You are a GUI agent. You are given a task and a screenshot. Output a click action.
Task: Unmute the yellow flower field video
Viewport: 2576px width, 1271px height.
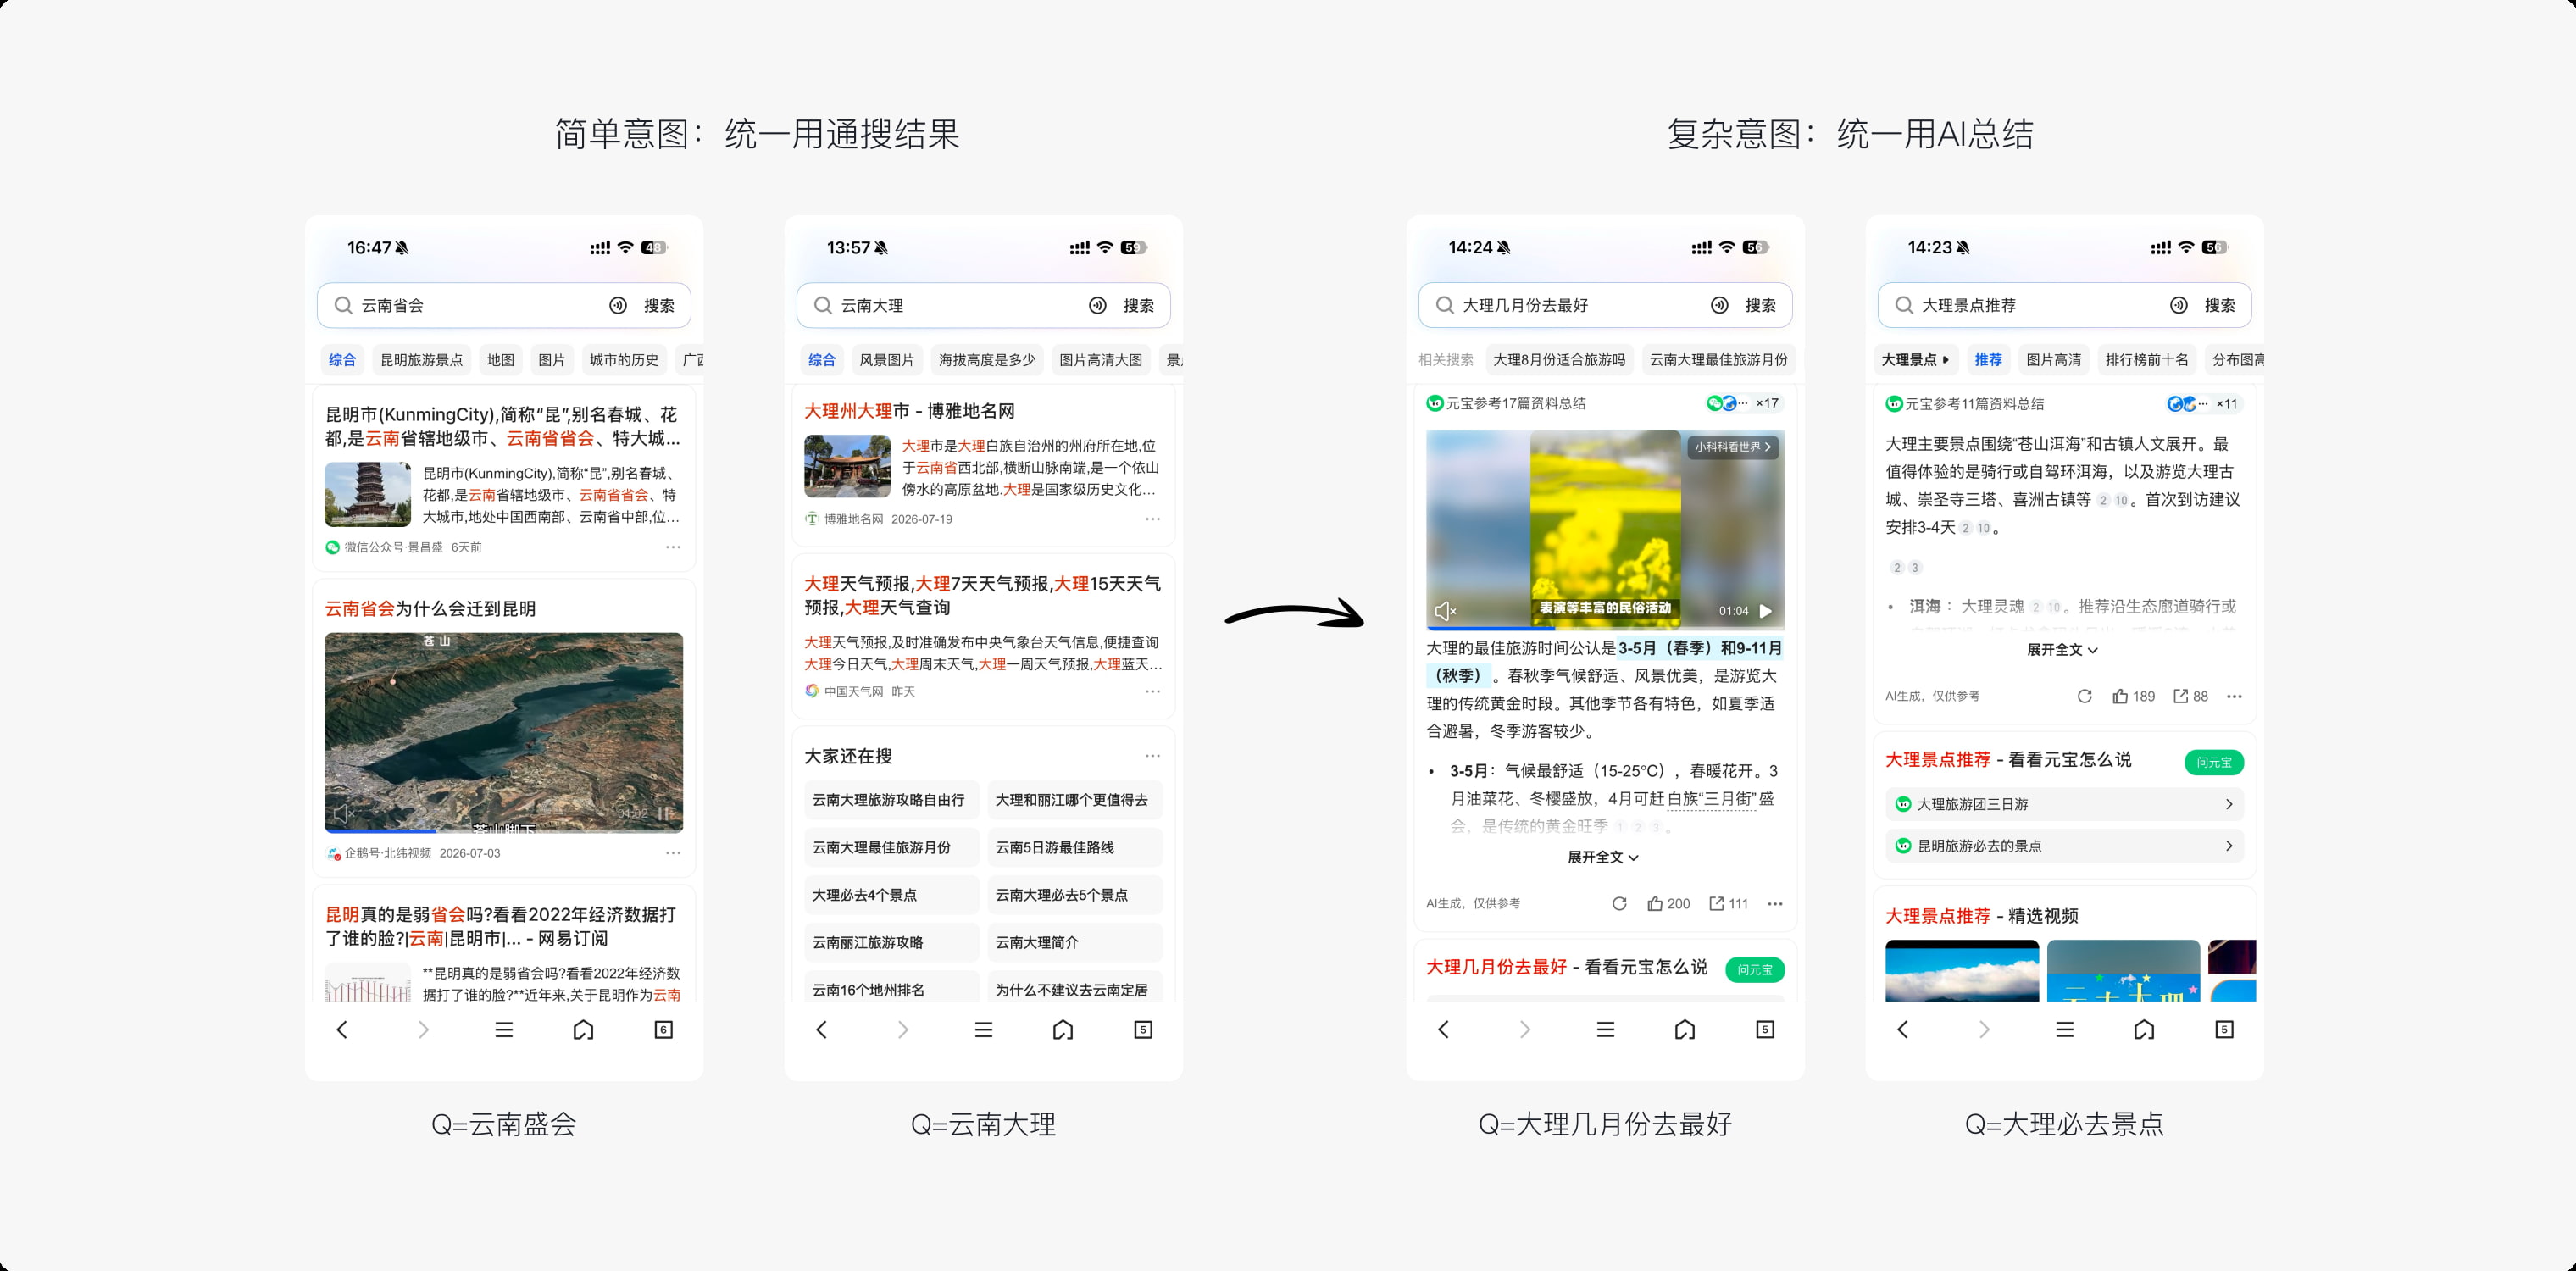[x=1445, y=610]
